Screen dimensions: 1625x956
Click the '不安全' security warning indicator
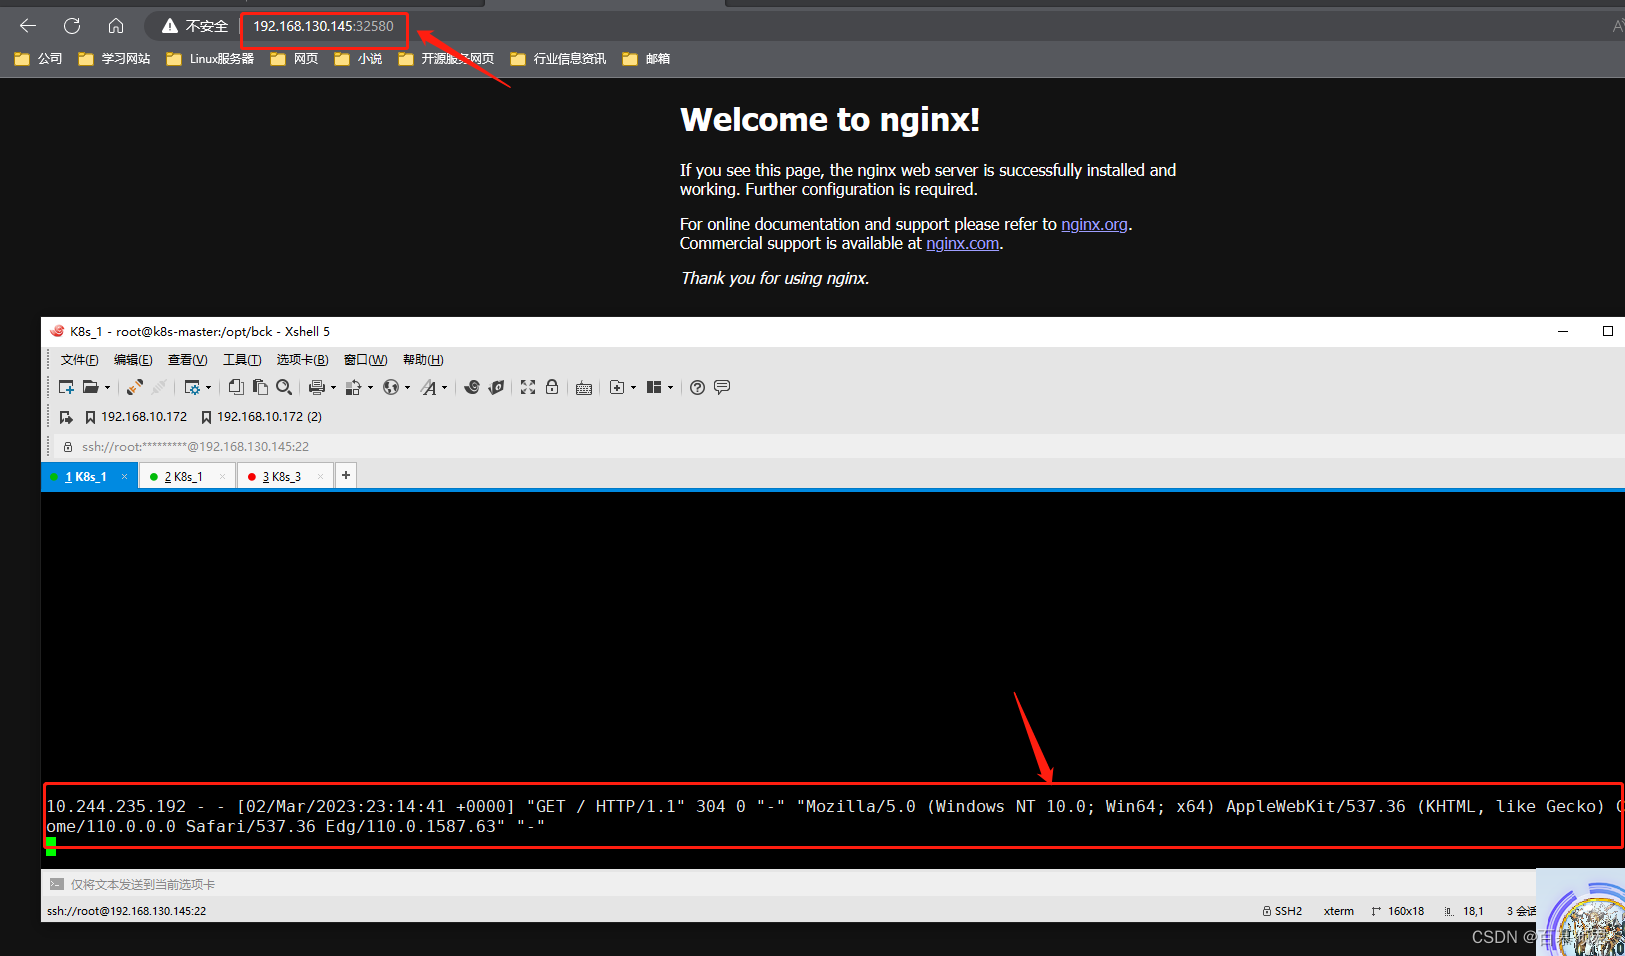[195, 26]
